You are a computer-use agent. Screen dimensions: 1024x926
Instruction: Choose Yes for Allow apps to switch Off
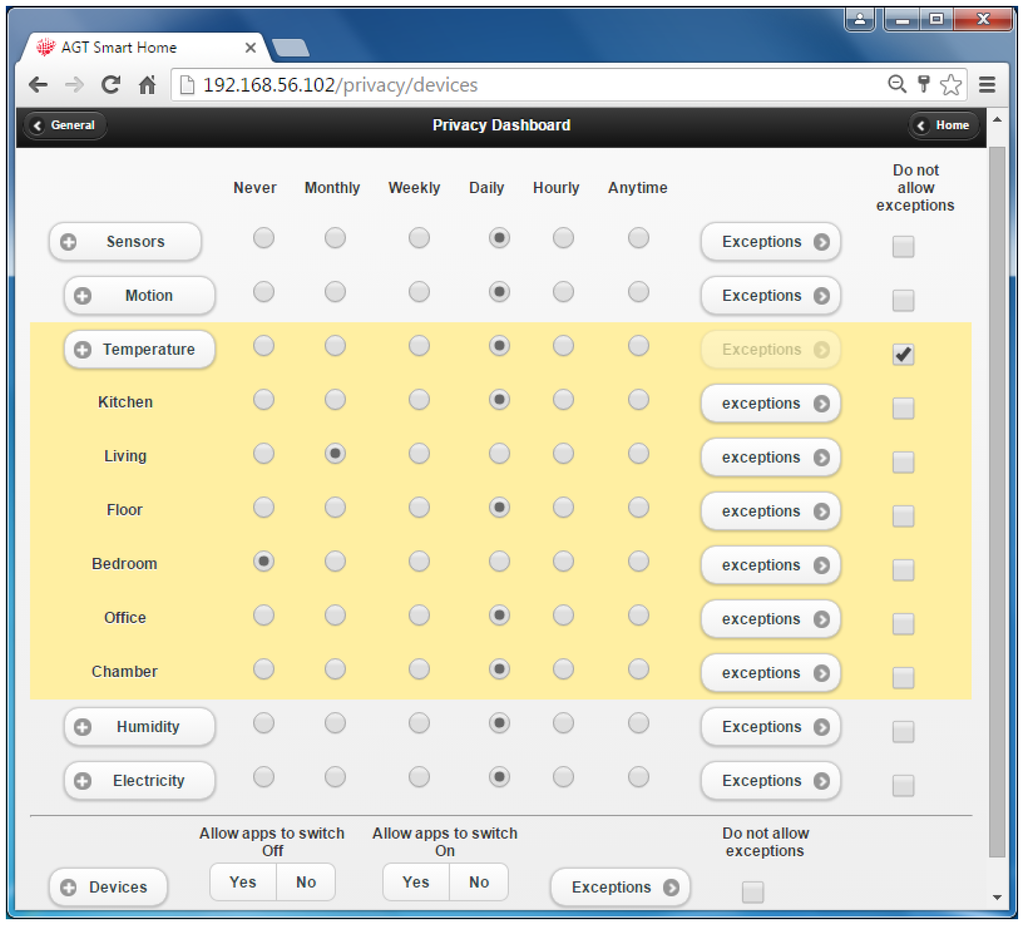pyautogui.click(x=243, y=882)
